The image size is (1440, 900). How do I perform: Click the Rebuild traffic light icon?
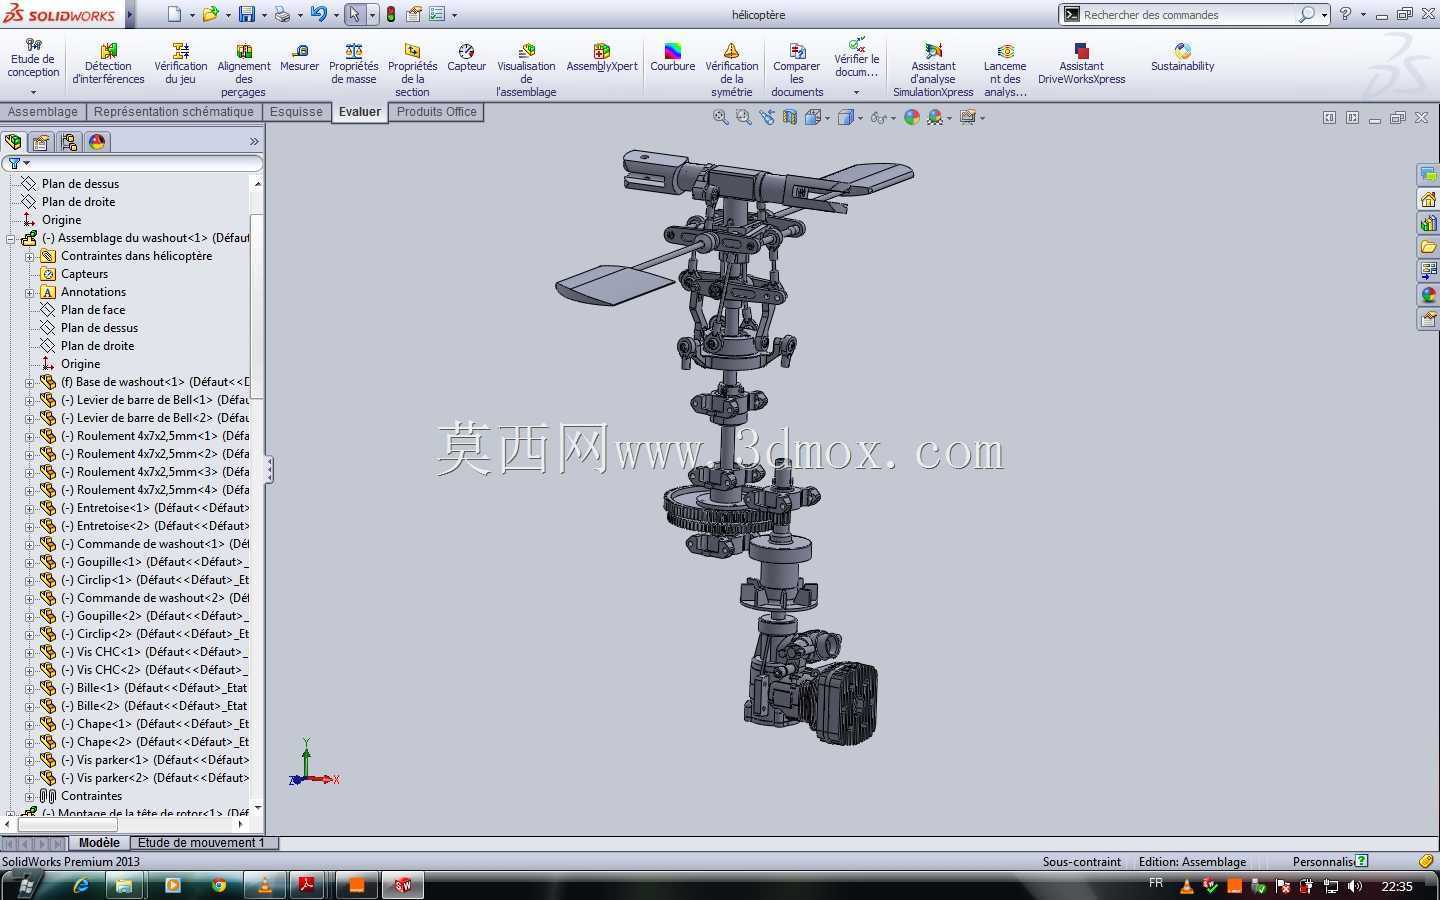point(390,14)
